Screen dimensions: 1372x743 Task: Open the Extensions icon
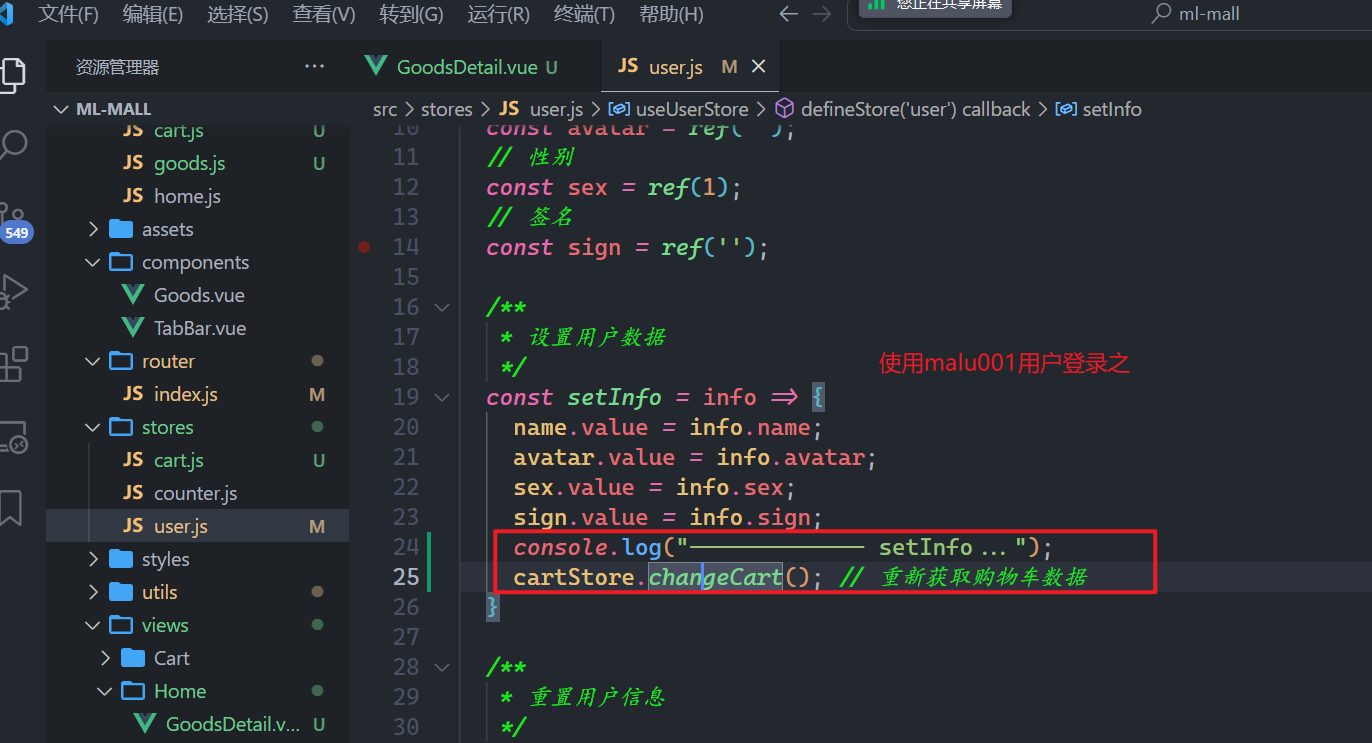click(12, 364)
